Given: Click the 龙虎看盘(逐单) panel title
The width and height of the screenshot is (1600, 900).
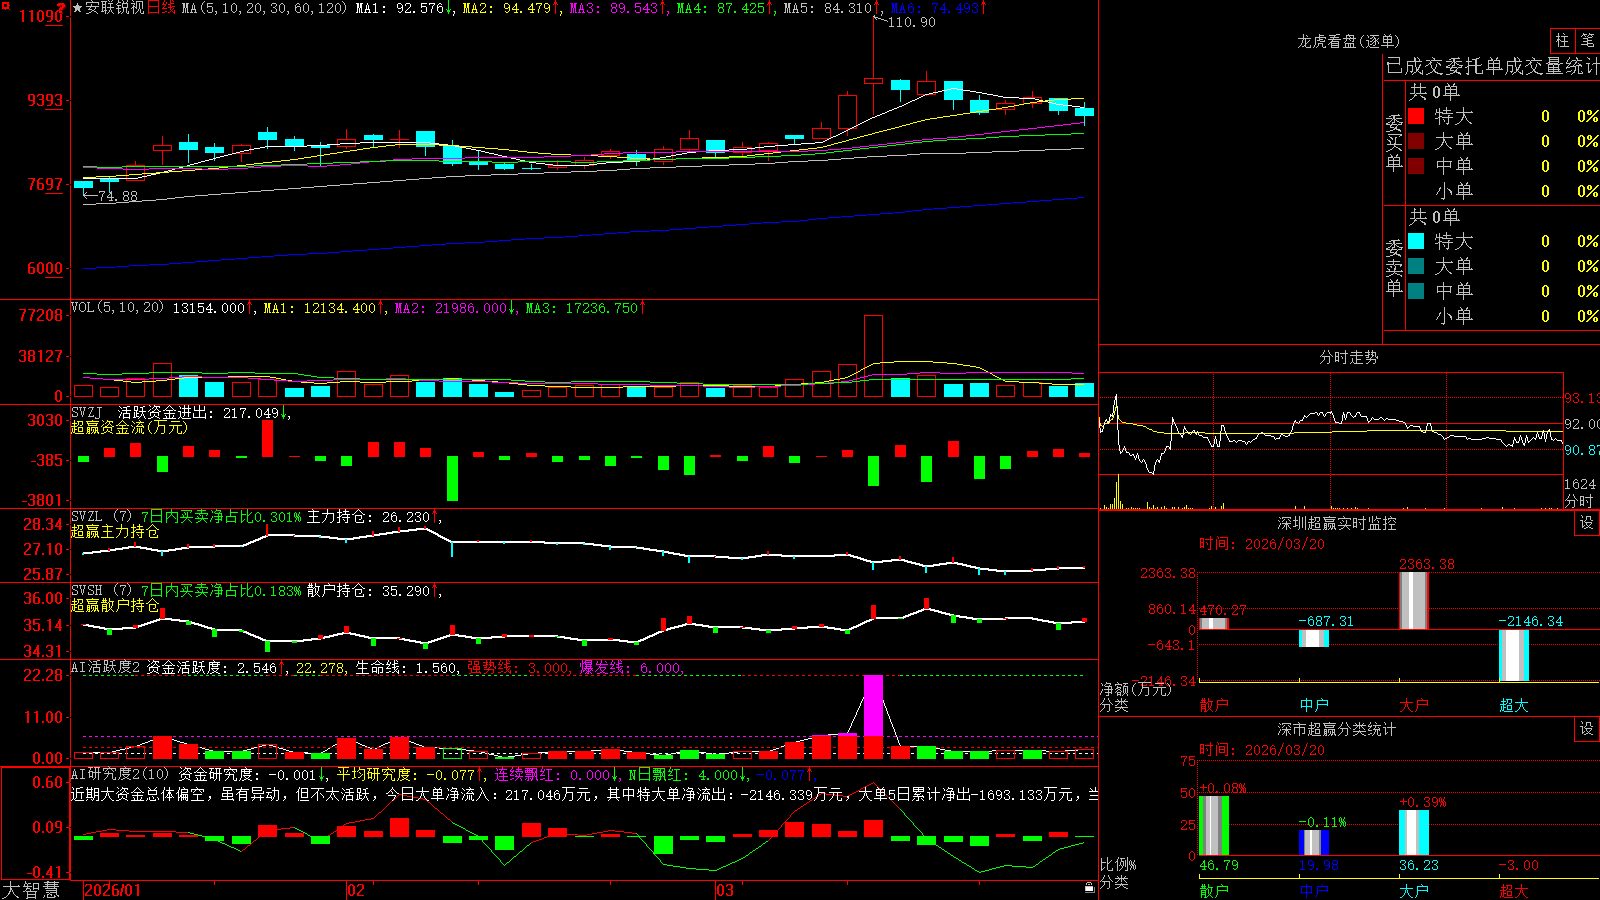Looking at the screenshot, I should [1348, 41].
